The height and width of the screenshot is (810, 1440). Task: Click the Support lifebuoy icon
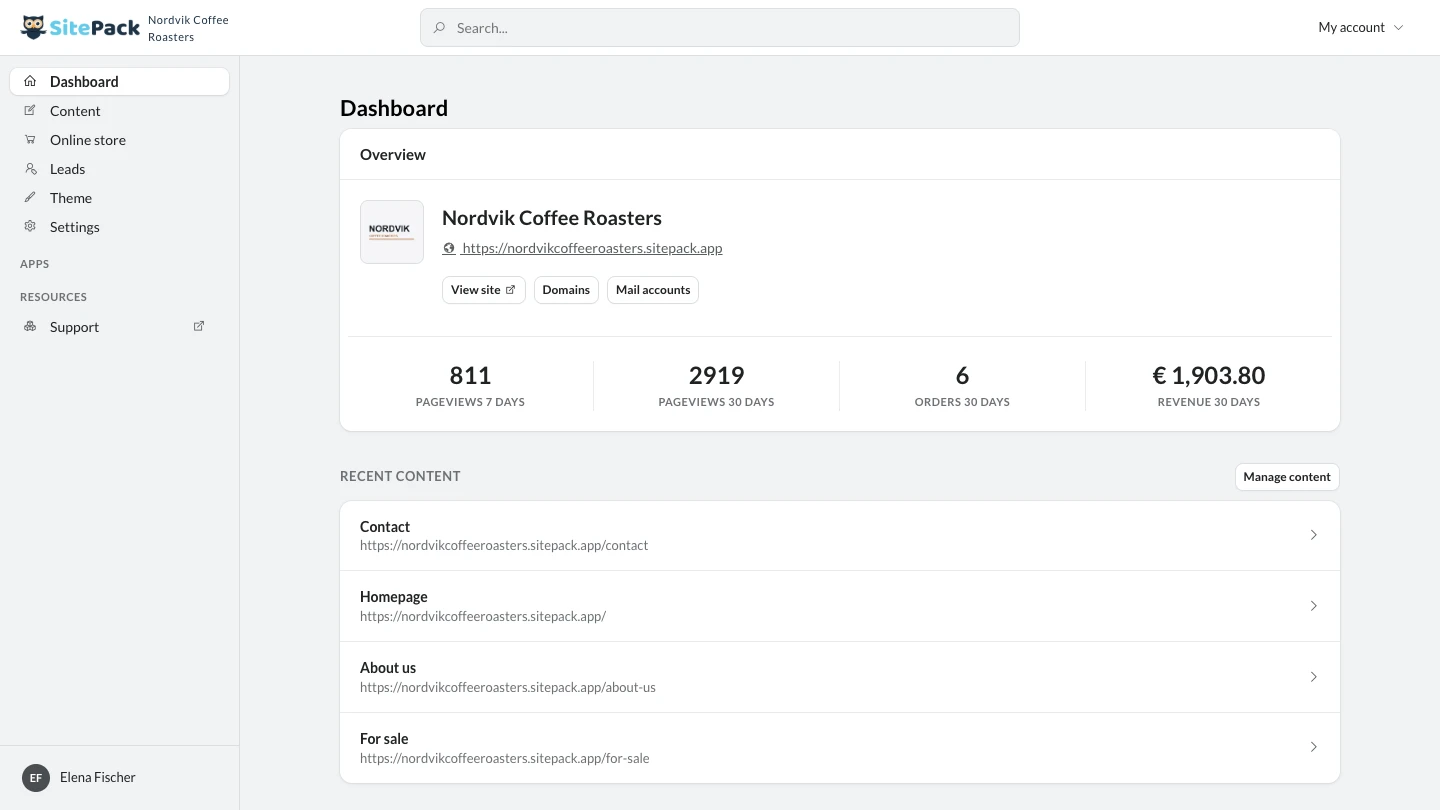(x=30, y=326)
